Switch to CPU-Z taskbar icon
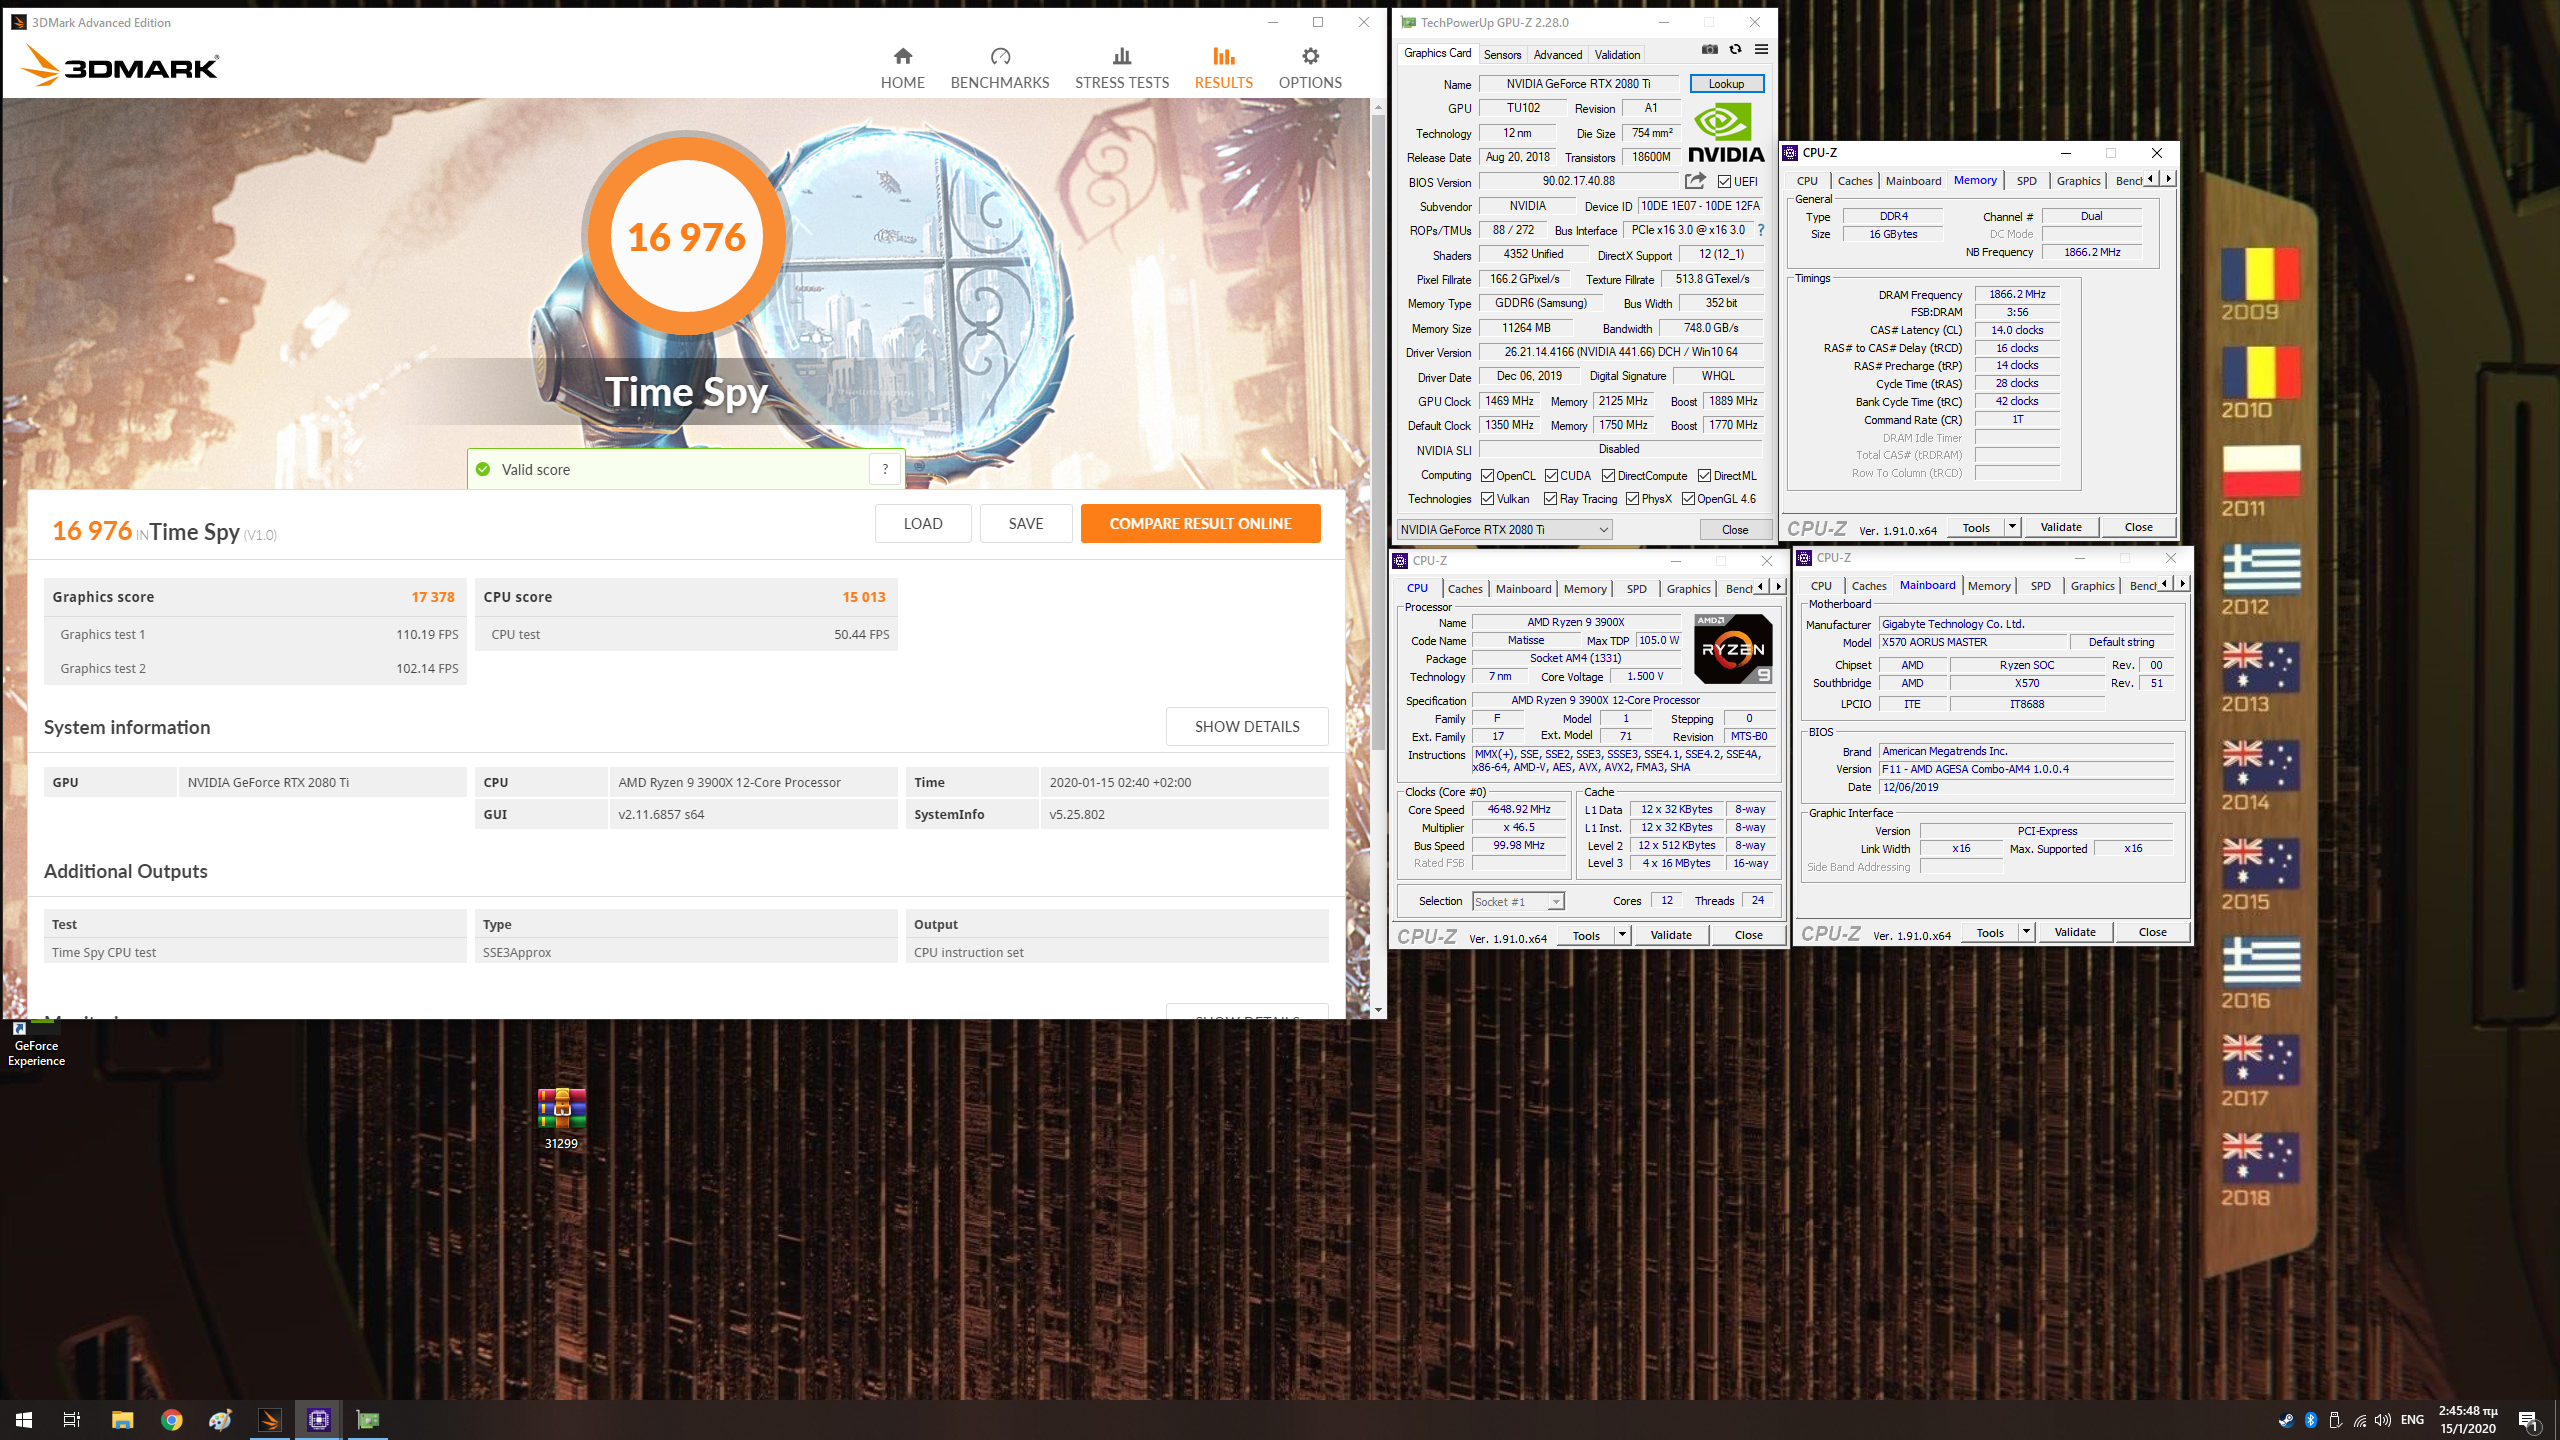Viewport: 2560px width, 1440px height. coord(318,1419)
